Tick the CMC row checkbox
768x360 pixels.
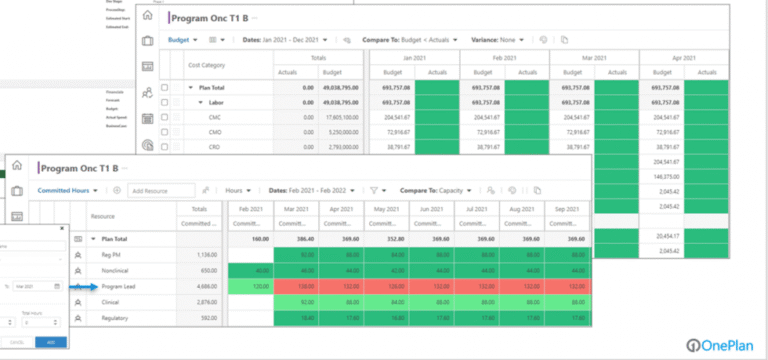(165, 118)
